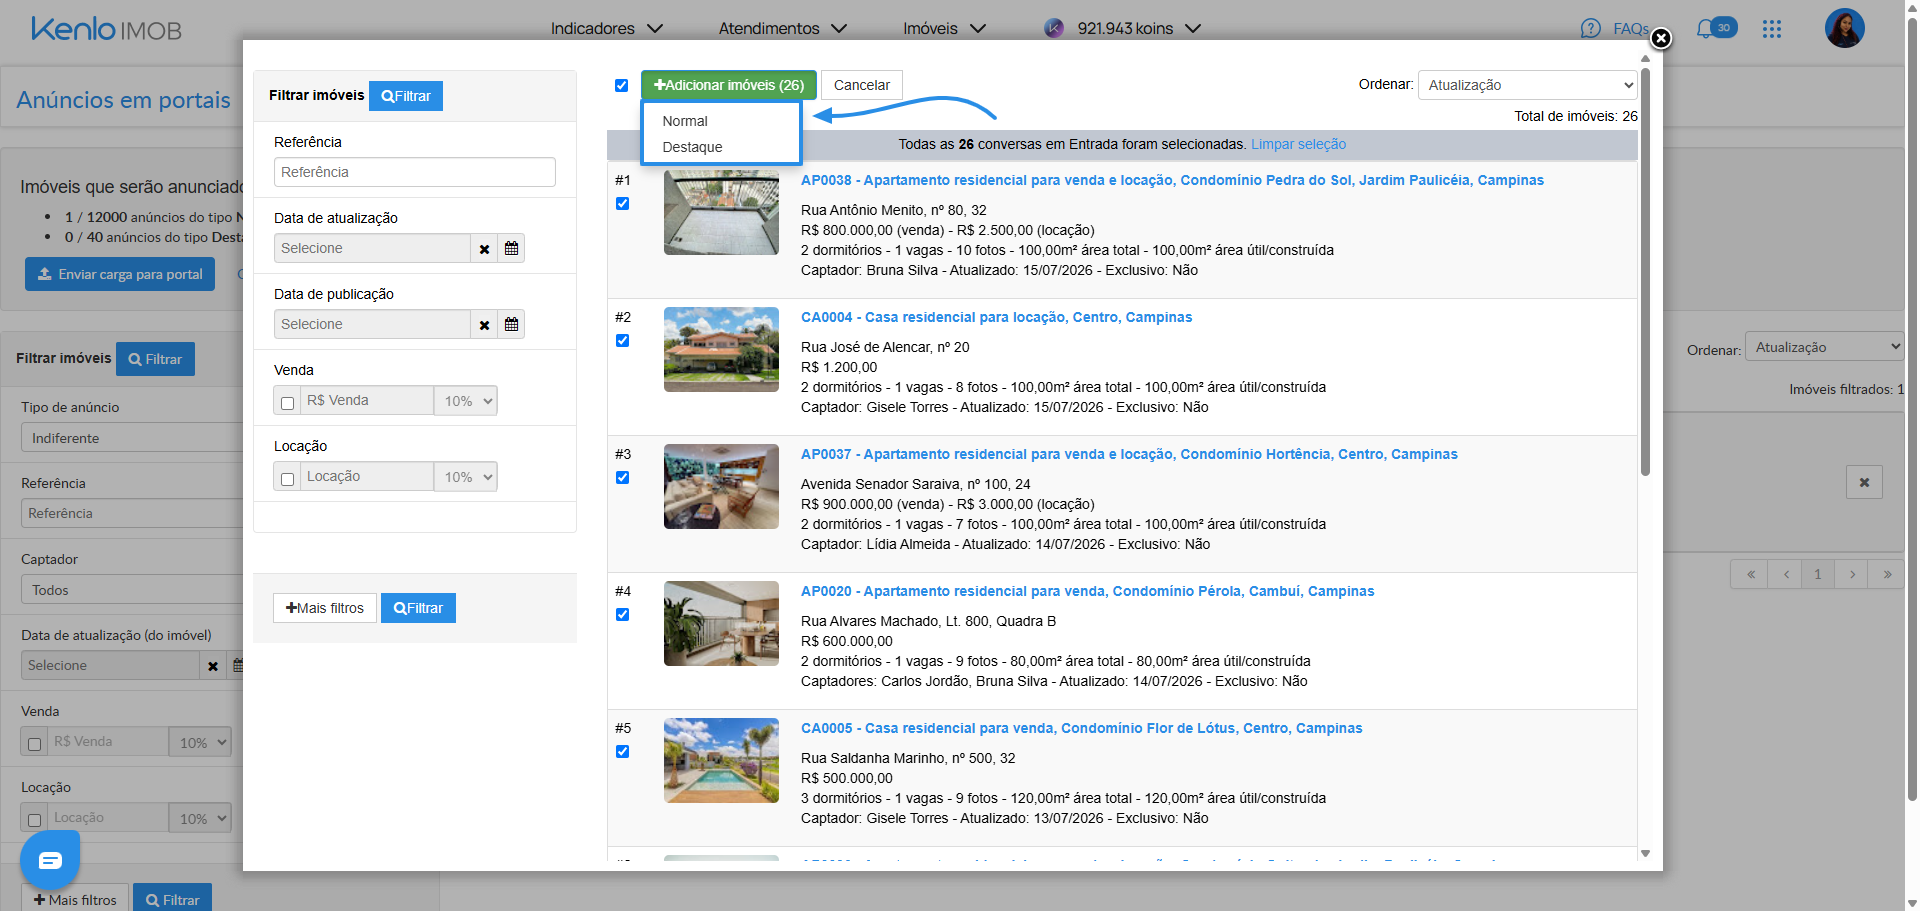The height and width of the screenshot is (911, 1920).
Task: Go to next page in background pagination
Action: click(x=1852, y=574)
